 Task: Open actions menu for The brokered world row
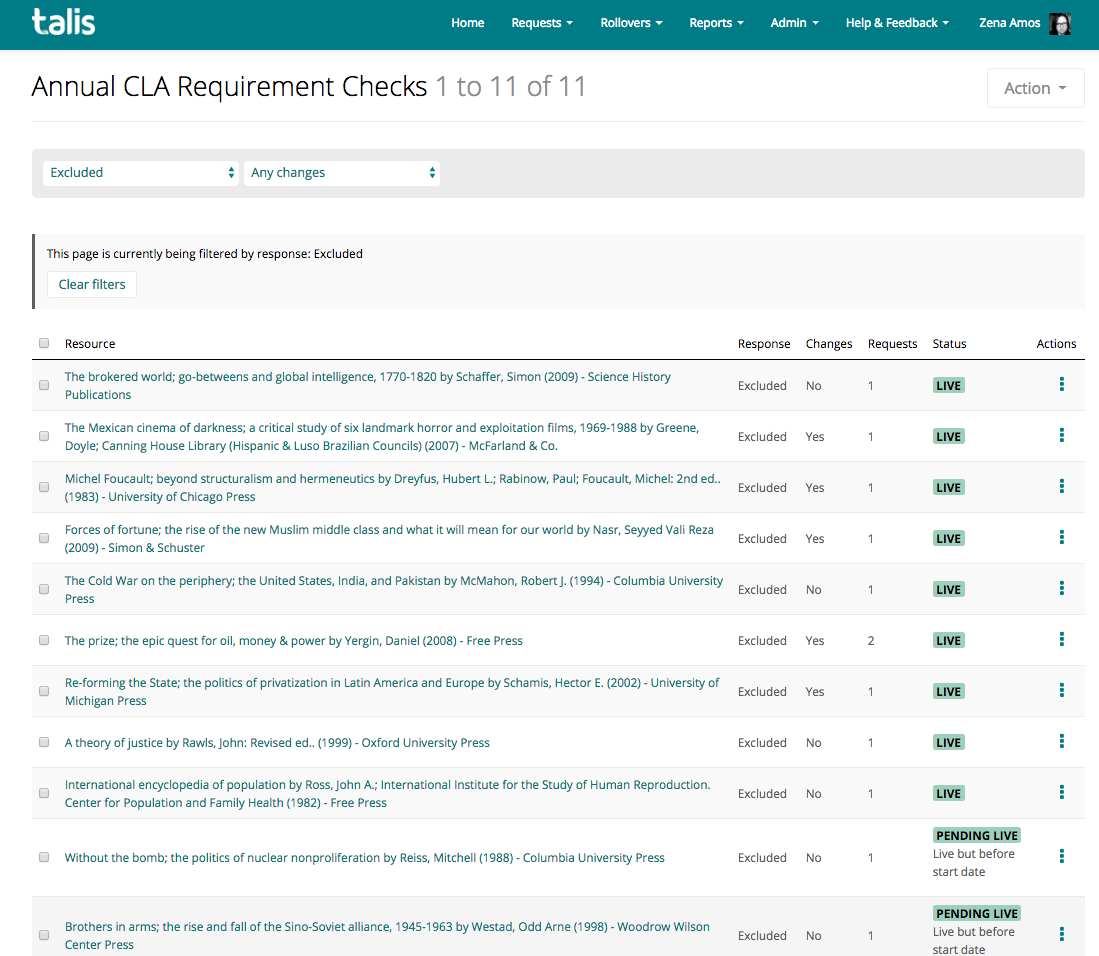1061,385
